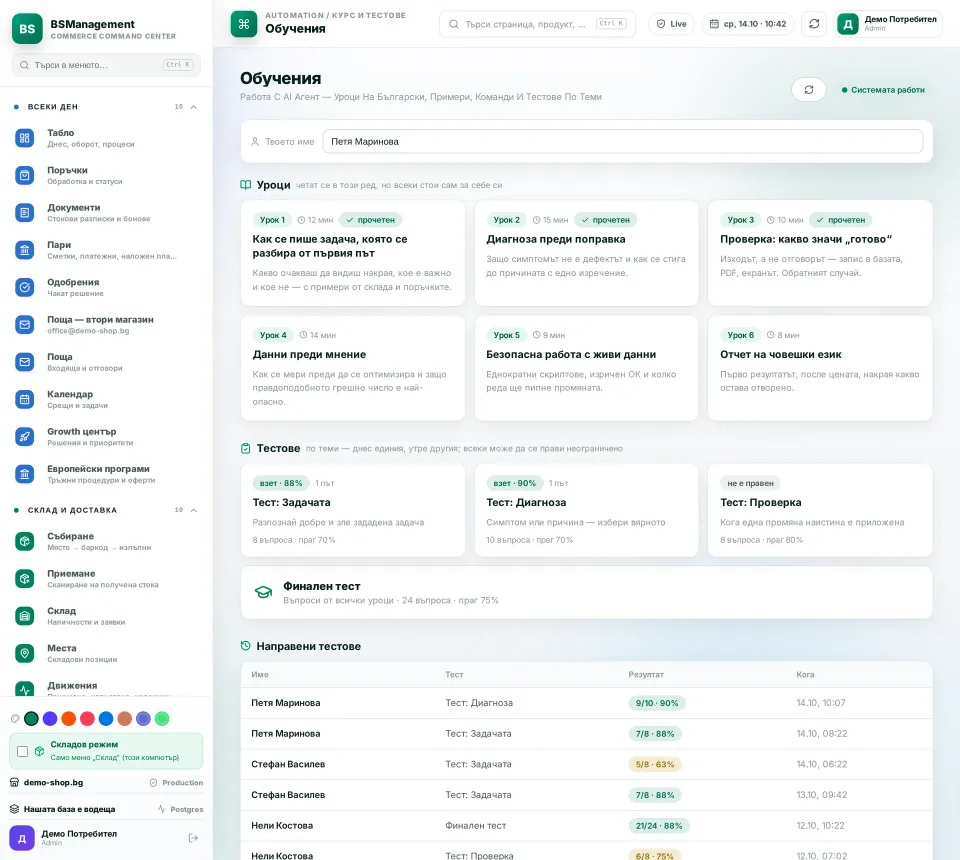Select the dark green theme color swatch

(31, 719)
